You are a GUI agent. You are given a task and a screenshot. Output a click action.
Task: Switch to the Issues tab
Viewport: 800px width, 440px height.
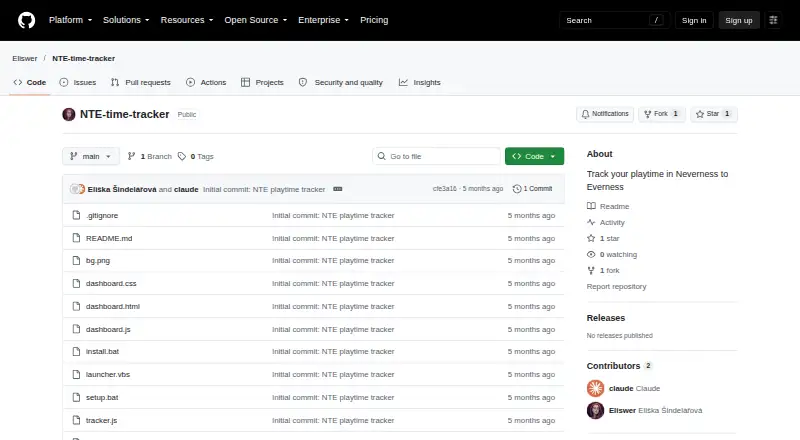(x=78, y=82)
